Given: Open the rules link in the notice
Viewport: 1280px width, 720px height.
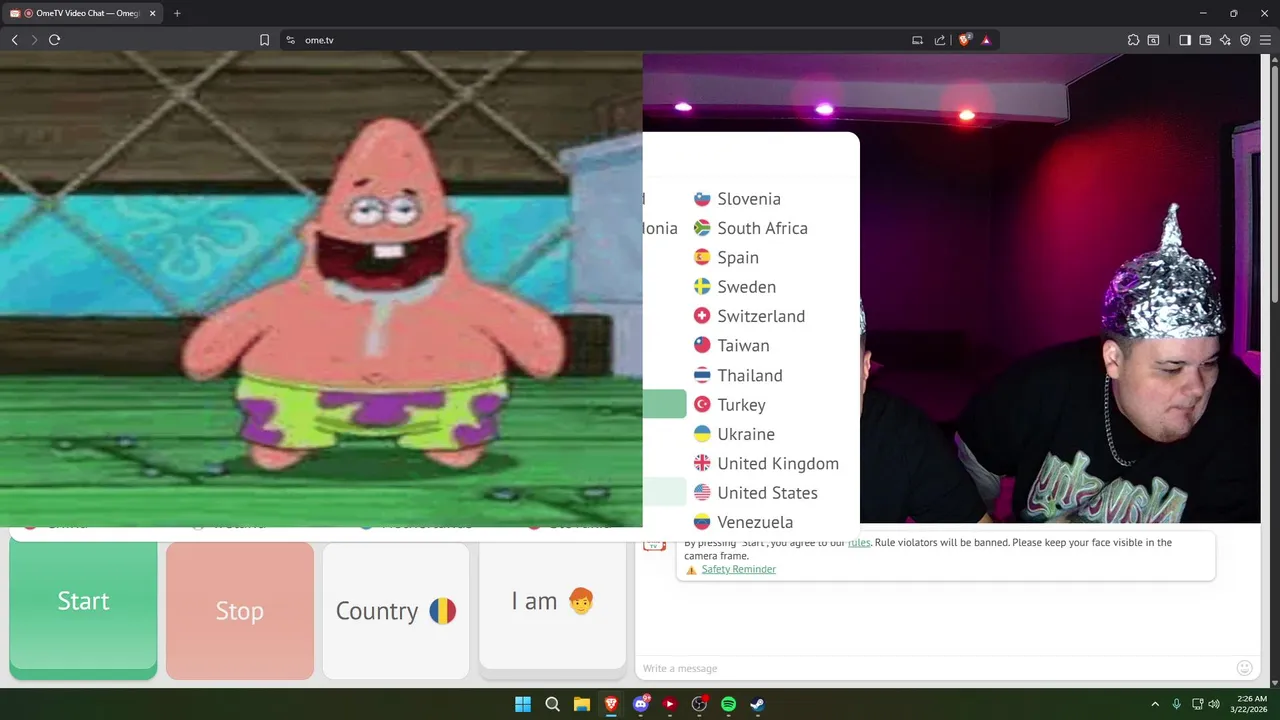Looking at the screenshot, I should (x=859, y=542).
